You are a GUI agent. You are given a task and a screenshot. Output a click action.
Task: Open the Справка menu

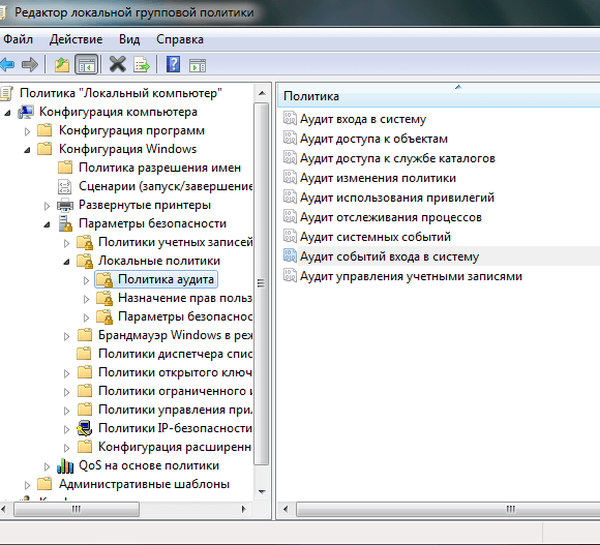[x=181, y=39]
